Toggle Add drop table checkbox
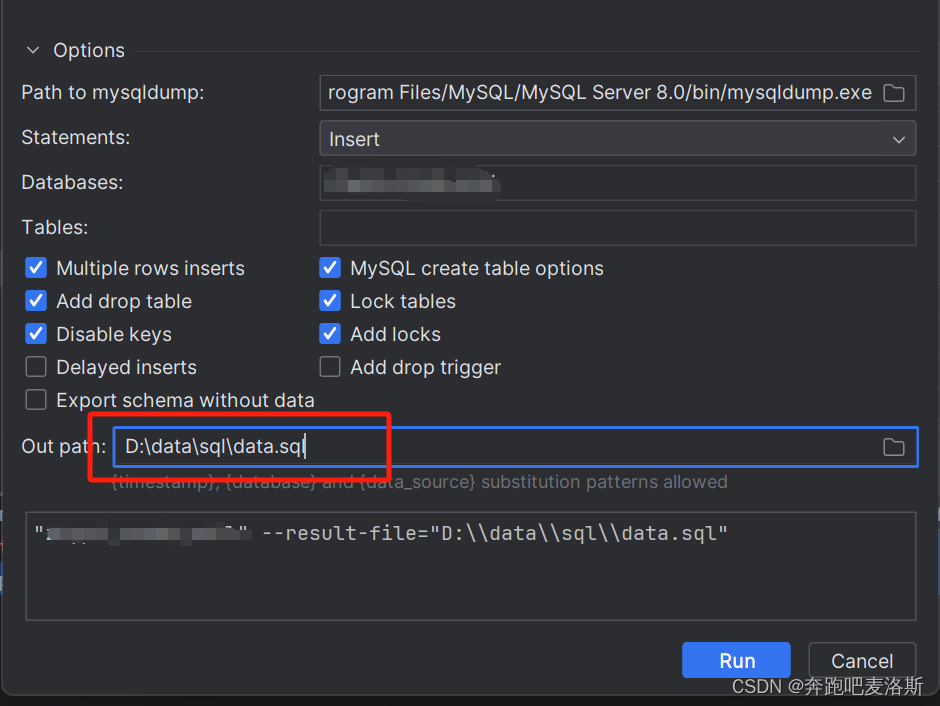 (x=36, y=300)
